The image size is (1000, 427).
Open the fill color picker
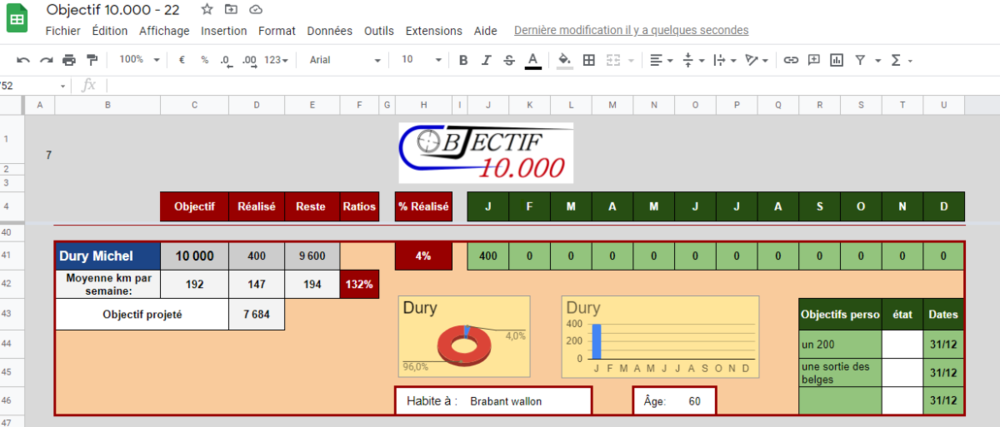click(x=564, y=60)
